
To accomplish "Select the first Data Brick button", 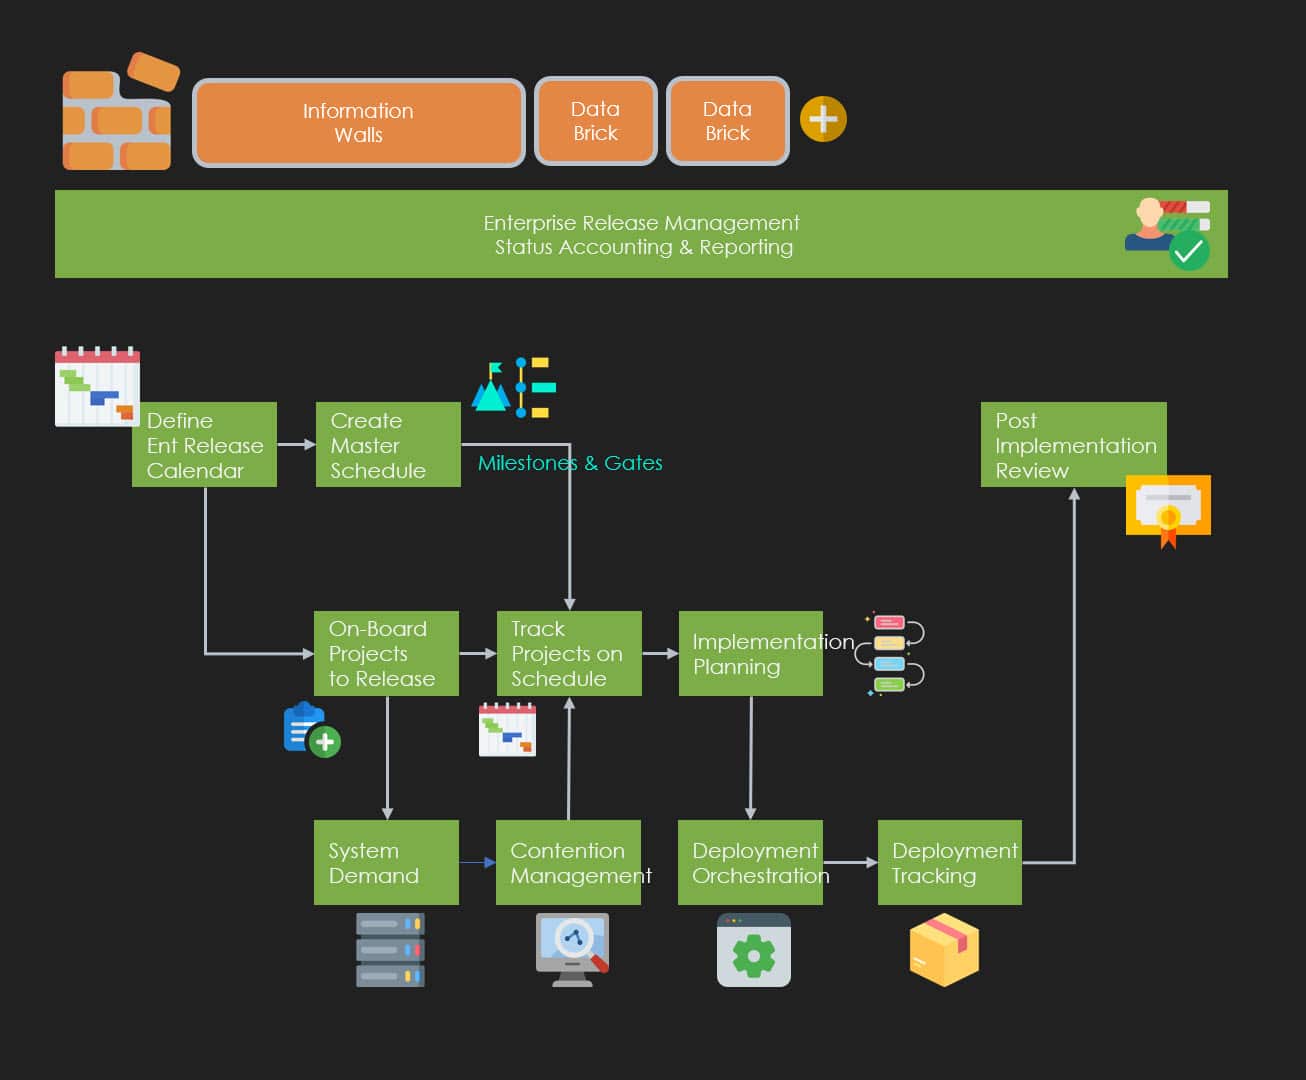I will [x=596, y=121].
